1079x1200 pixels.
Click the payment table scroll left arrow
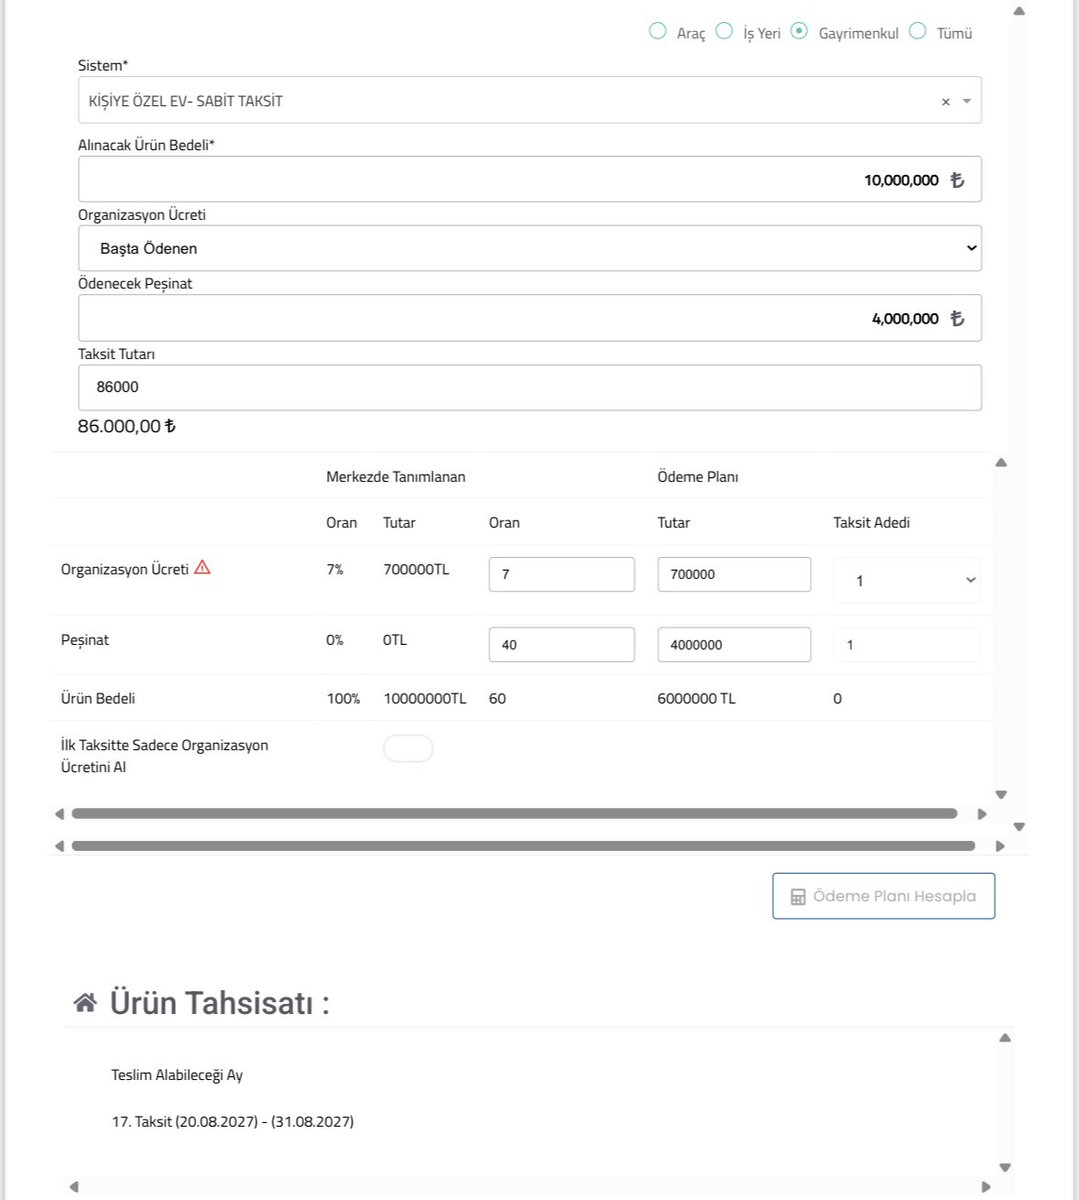[59, 814]
